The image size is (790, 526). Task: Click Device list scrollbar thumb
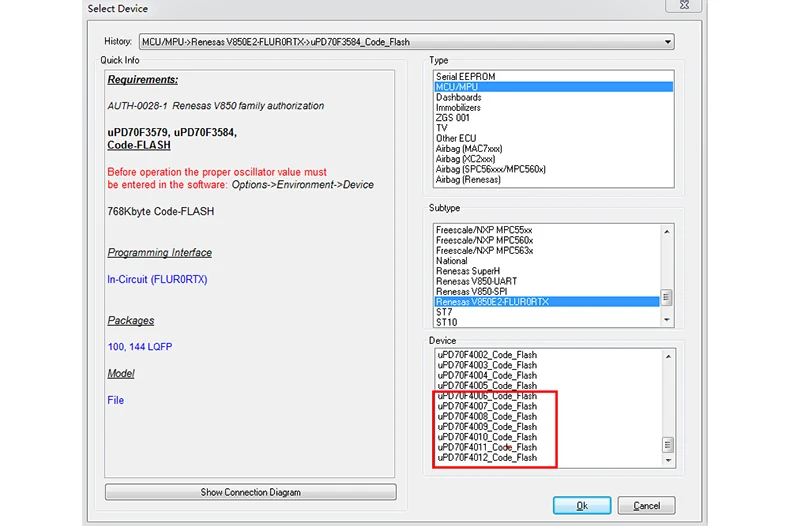point(668,445)
